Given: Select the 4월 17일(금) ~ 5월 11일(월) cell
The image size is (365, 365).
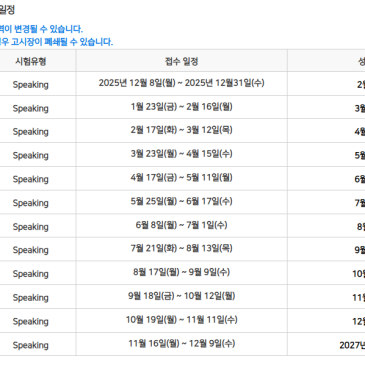Looking at the screenshot, I should [x=182, y=178].
